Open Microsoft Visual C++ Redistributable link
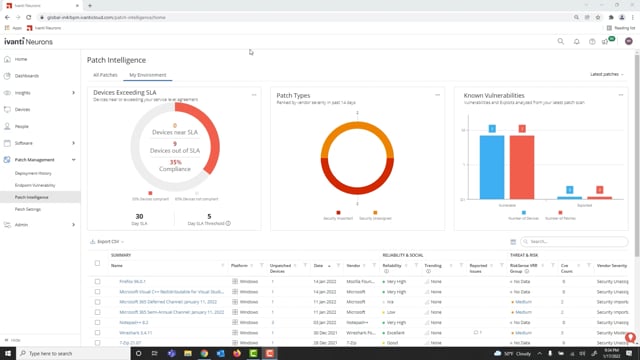Viewport: 640px width, 360px height. tap(171, 292)
